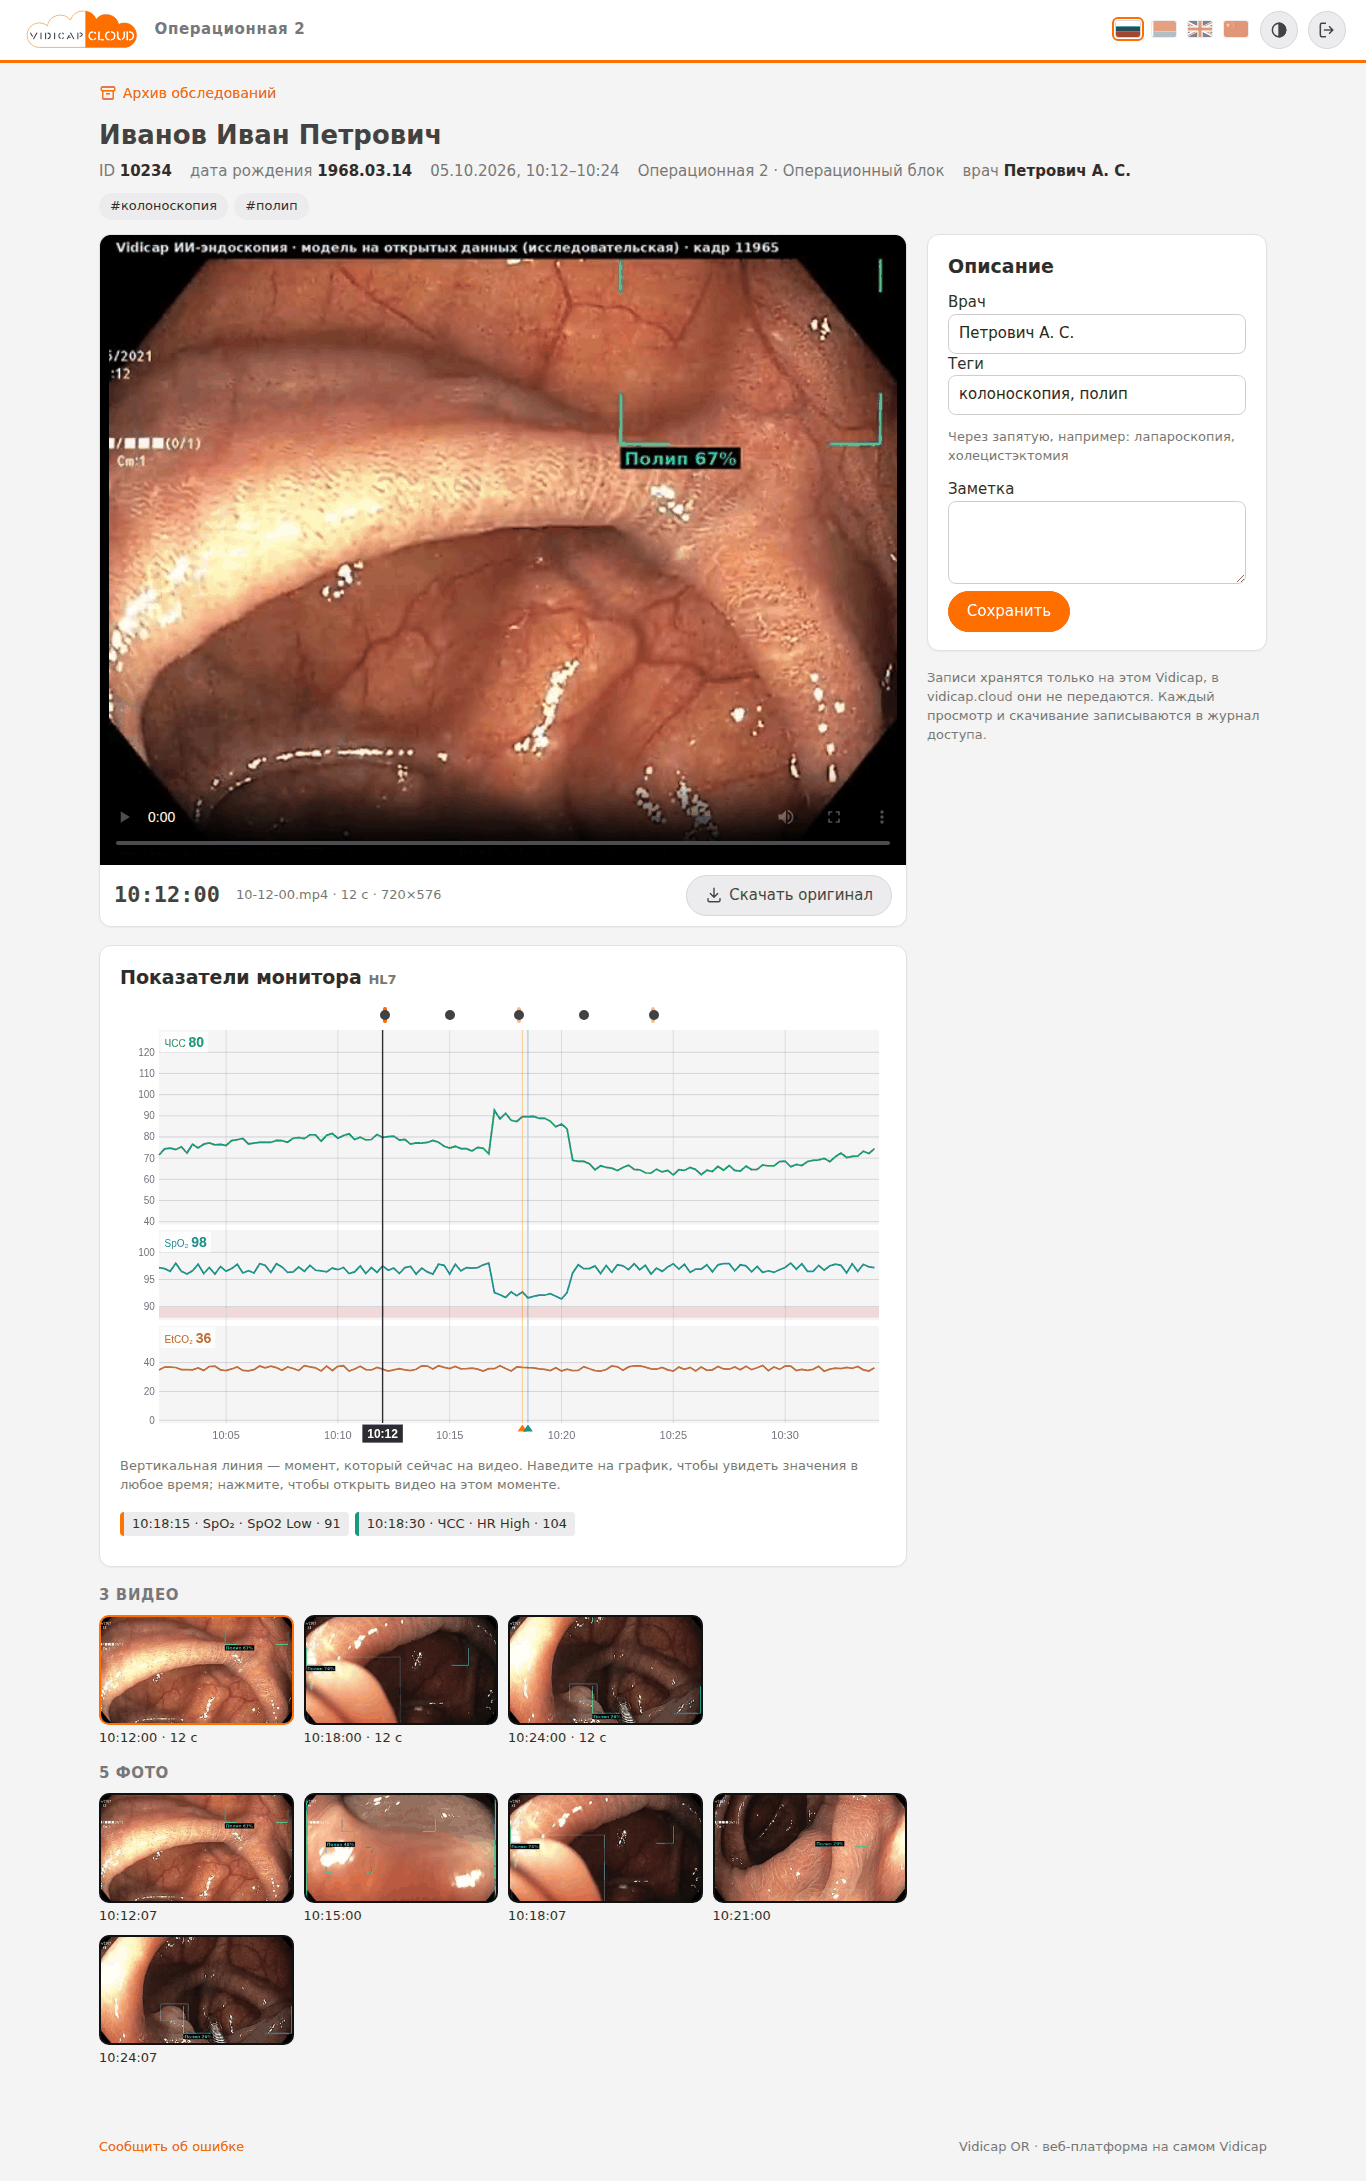Click timeline dot near 10:21
1366x2181 pixels.
[584, 1015]
